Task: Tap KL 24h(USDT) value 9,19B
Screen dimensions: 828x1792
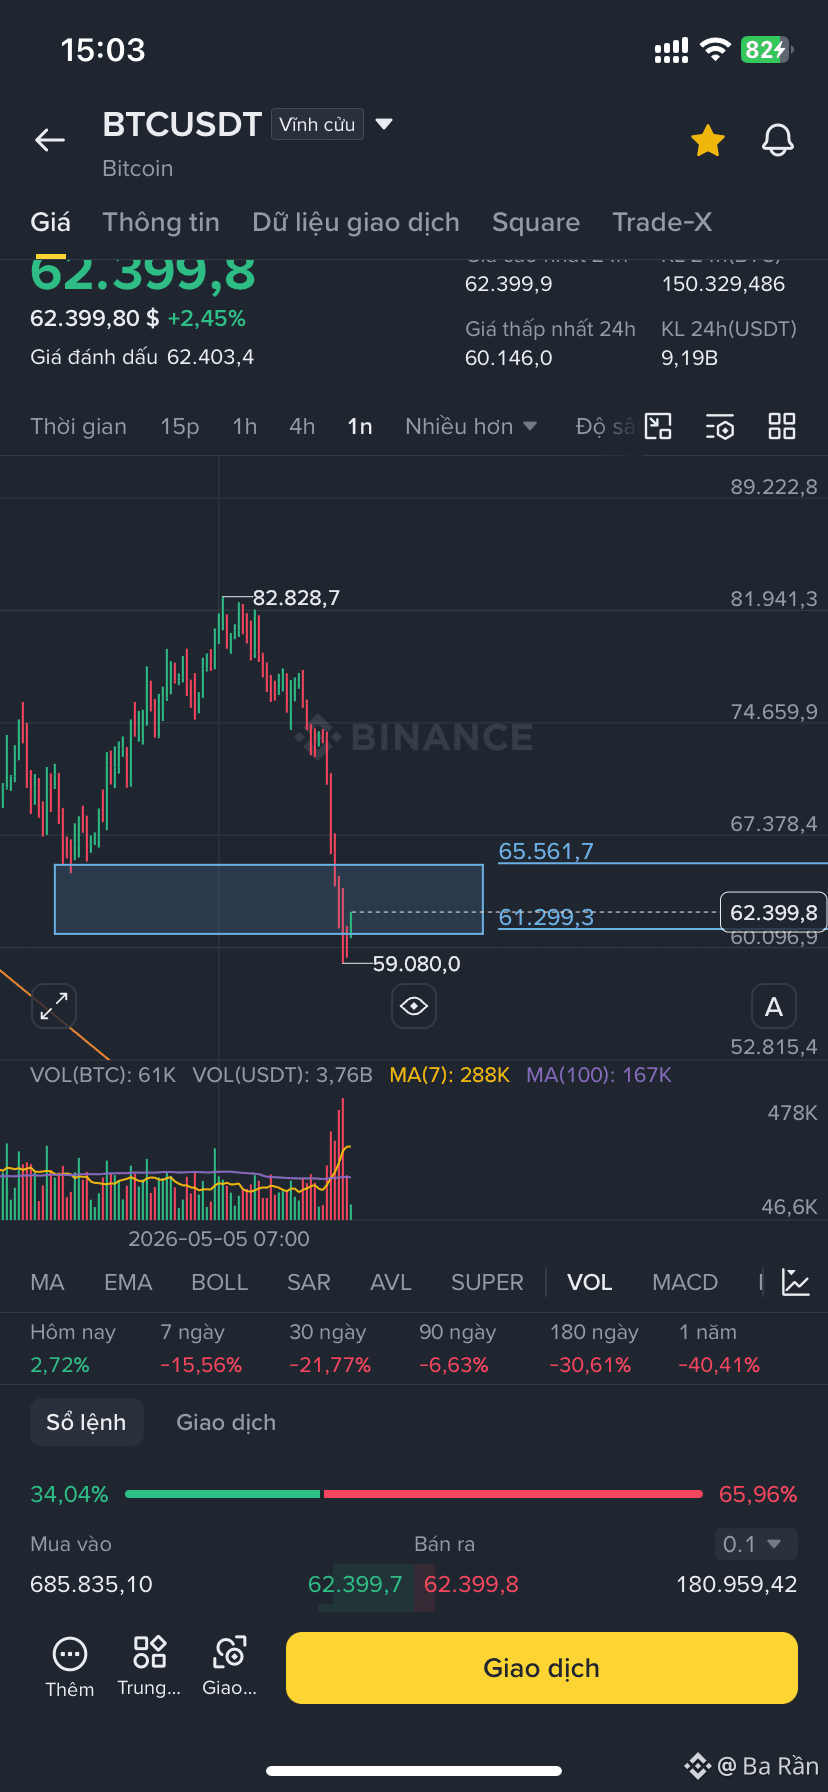Action: click(690, 358)
